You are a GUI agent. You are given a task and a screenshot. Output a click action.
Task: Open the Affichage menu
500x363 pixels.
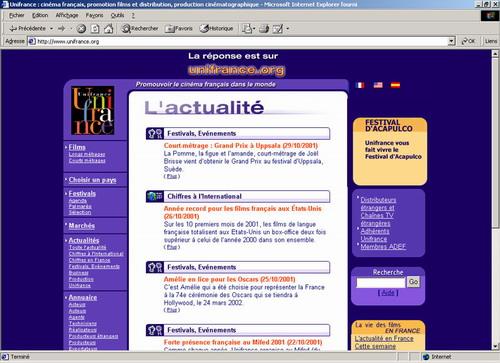click(67, 15)
